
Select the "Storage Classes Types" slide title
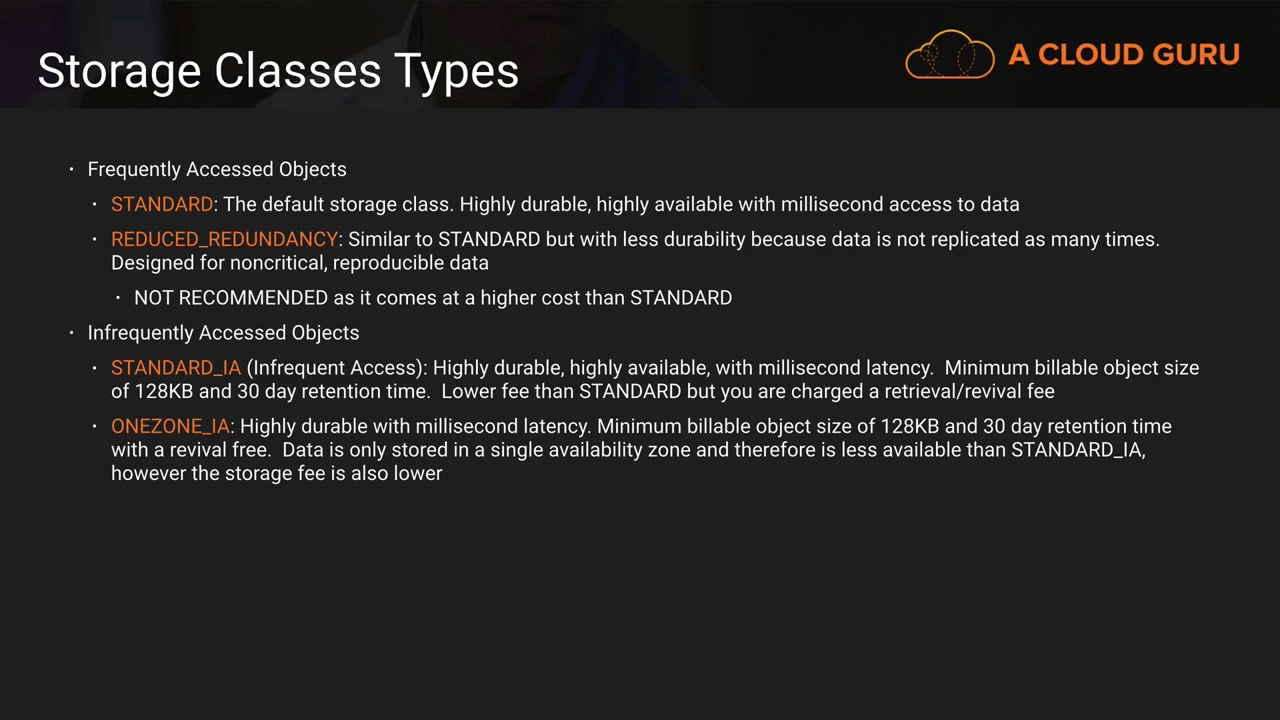[278, 71]
